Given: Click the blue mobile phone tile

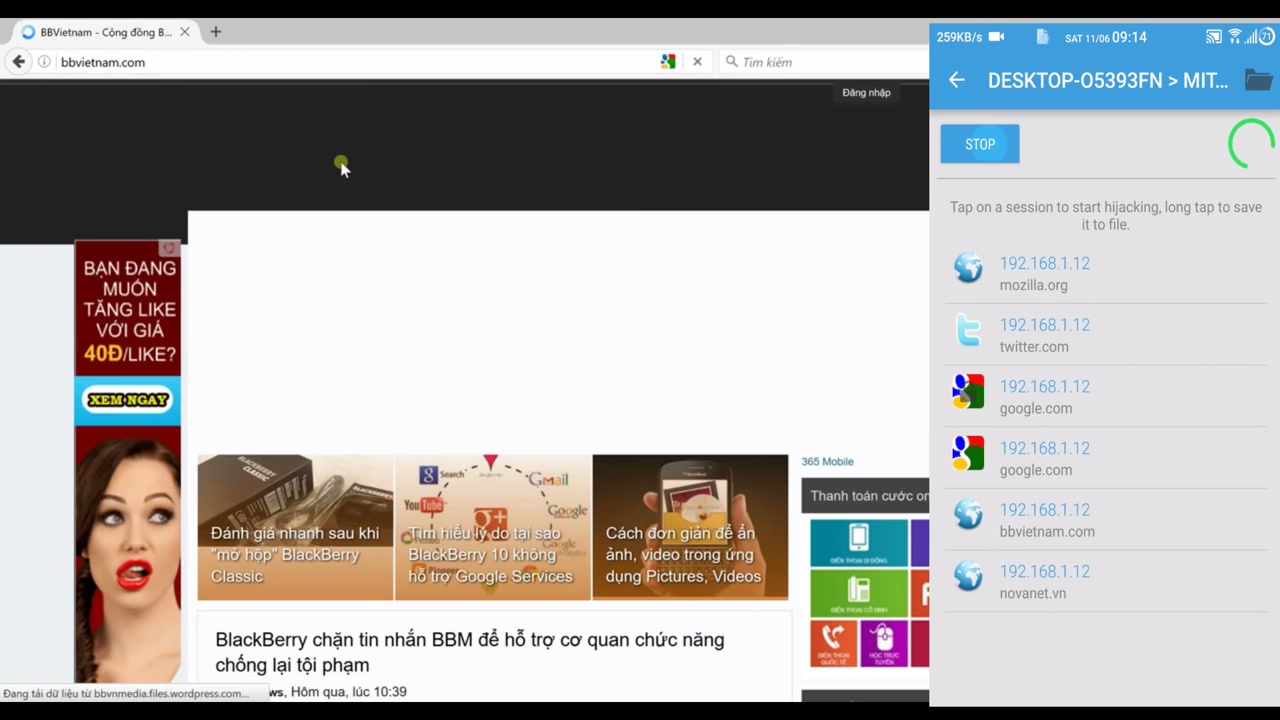Looking at the screenshot, I should click(858, 542).
